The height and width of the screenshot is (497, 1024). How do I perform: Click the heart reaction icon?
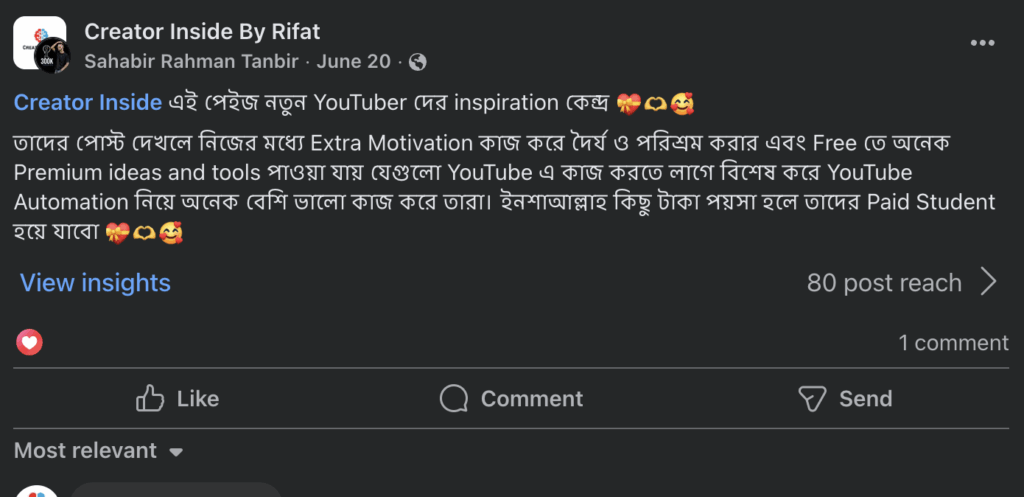pos(30,343)
